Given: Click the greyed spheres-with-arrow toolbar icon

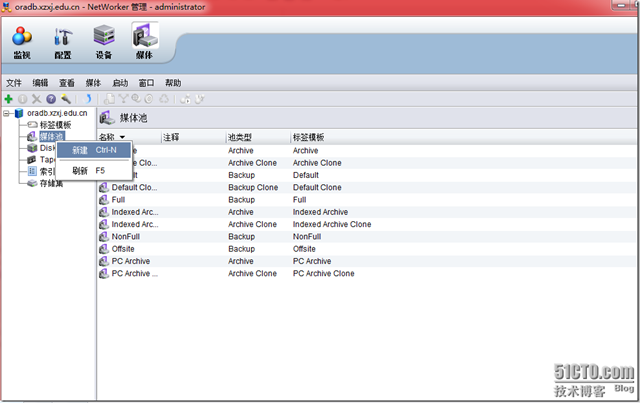Looking at the screenshot, I should click(185, 99).
